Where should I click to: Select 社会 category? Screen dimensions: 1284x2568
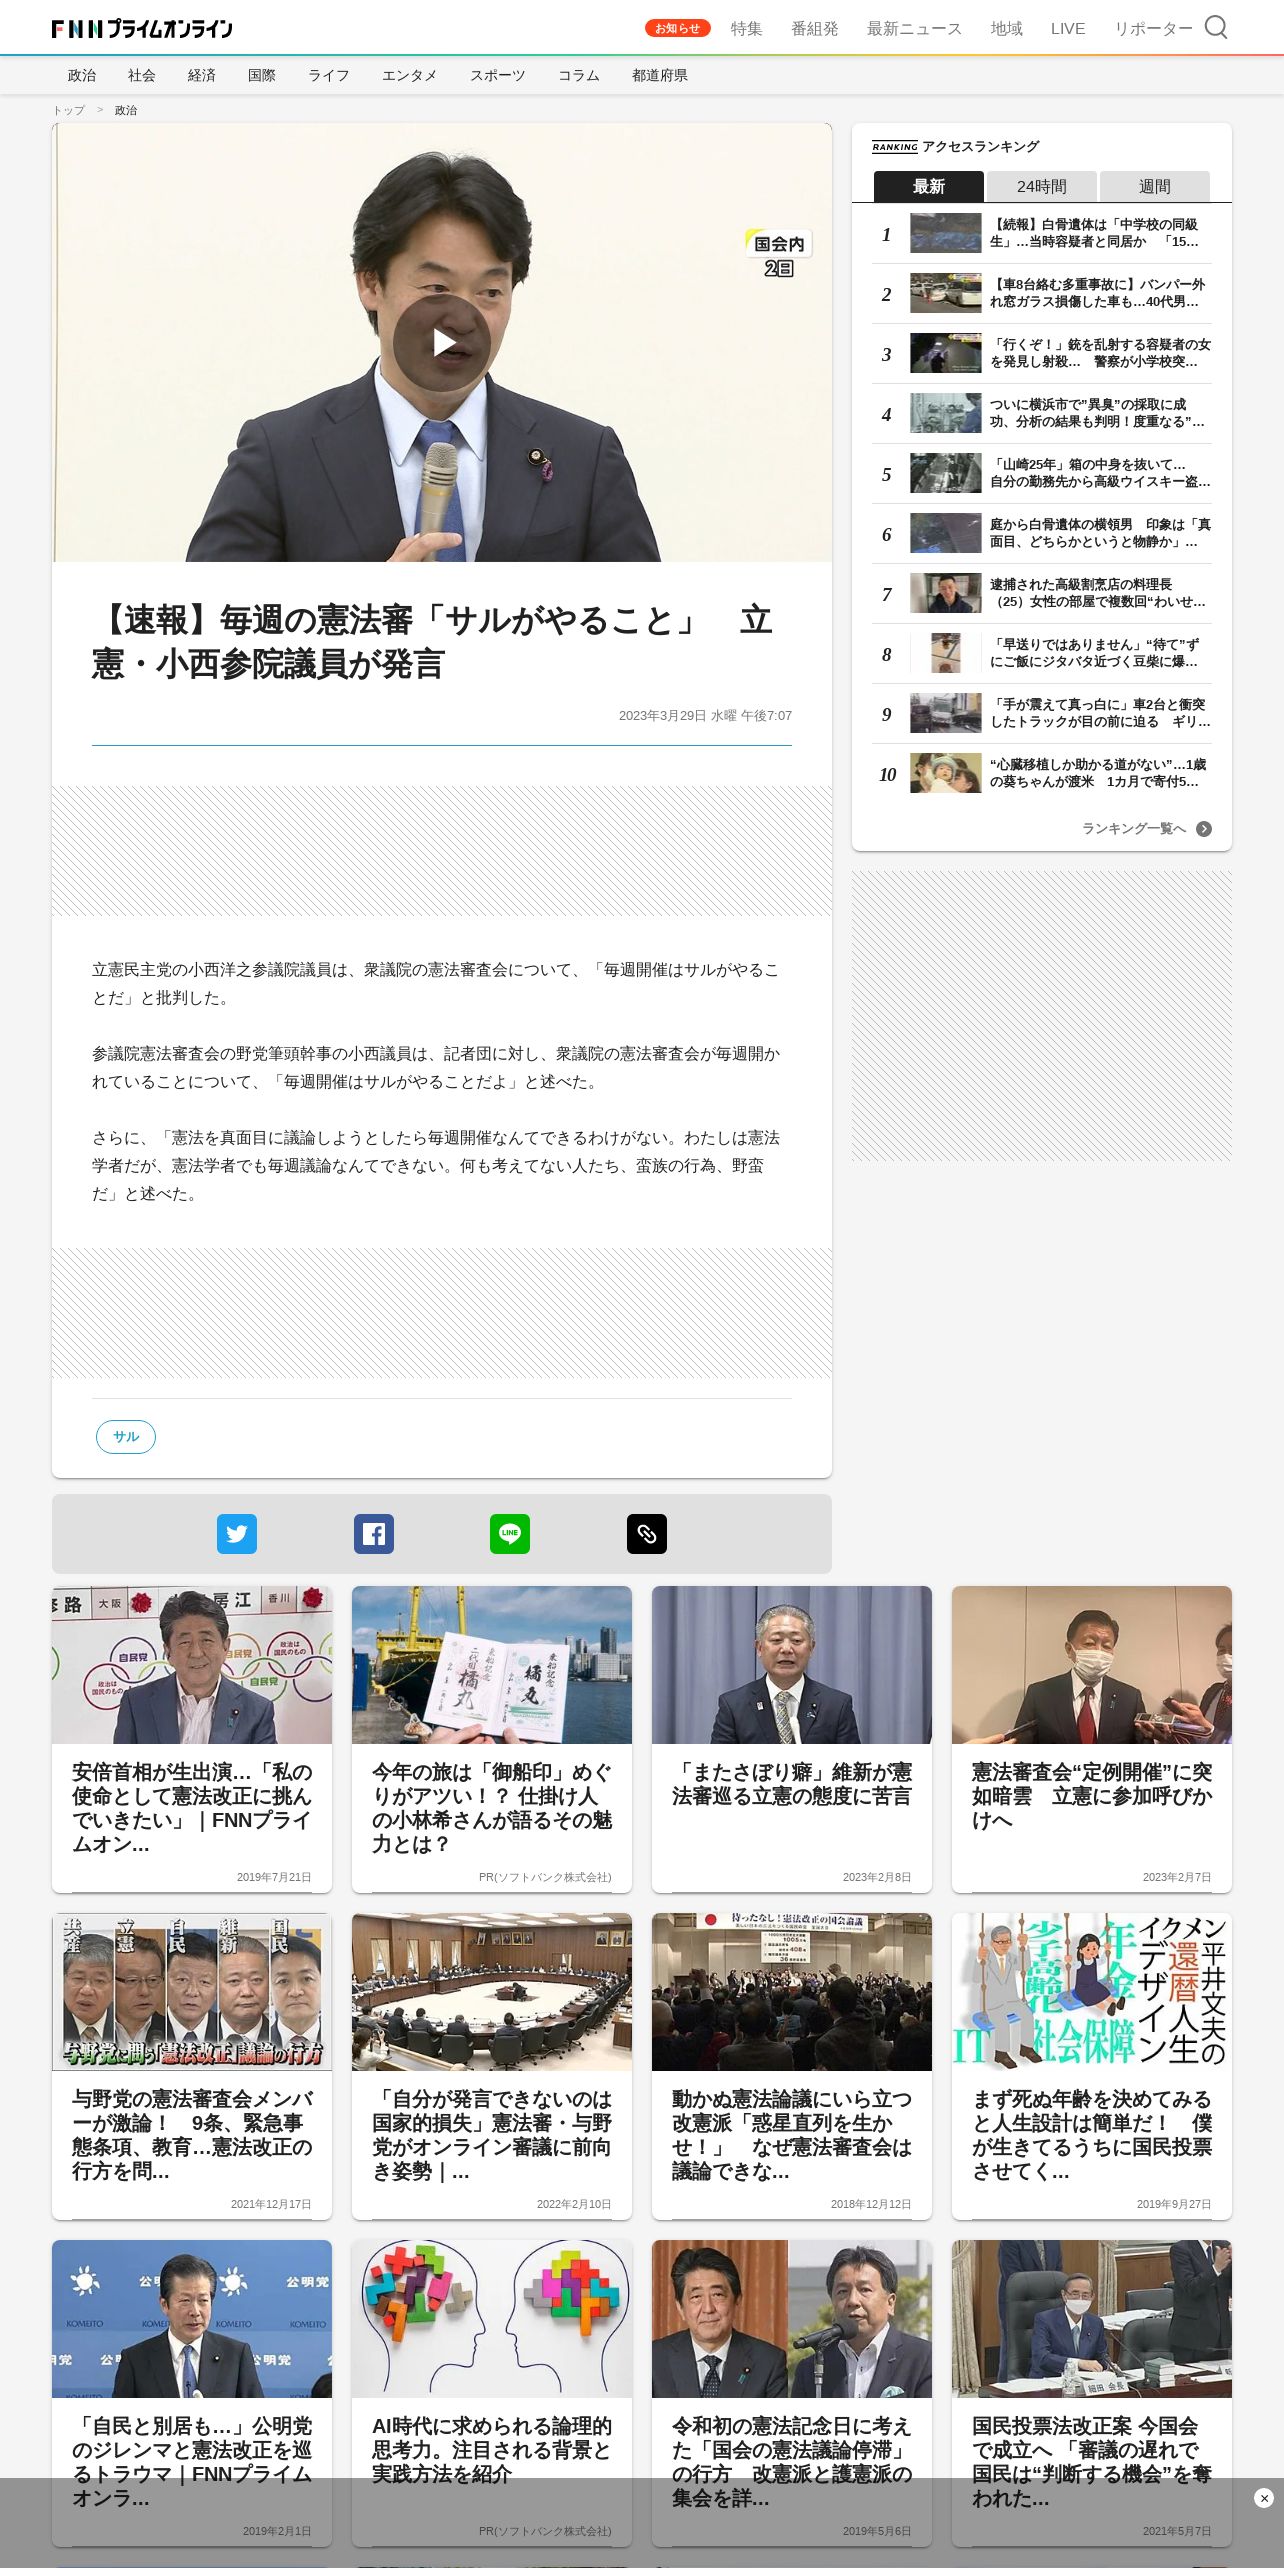point(142,75)
